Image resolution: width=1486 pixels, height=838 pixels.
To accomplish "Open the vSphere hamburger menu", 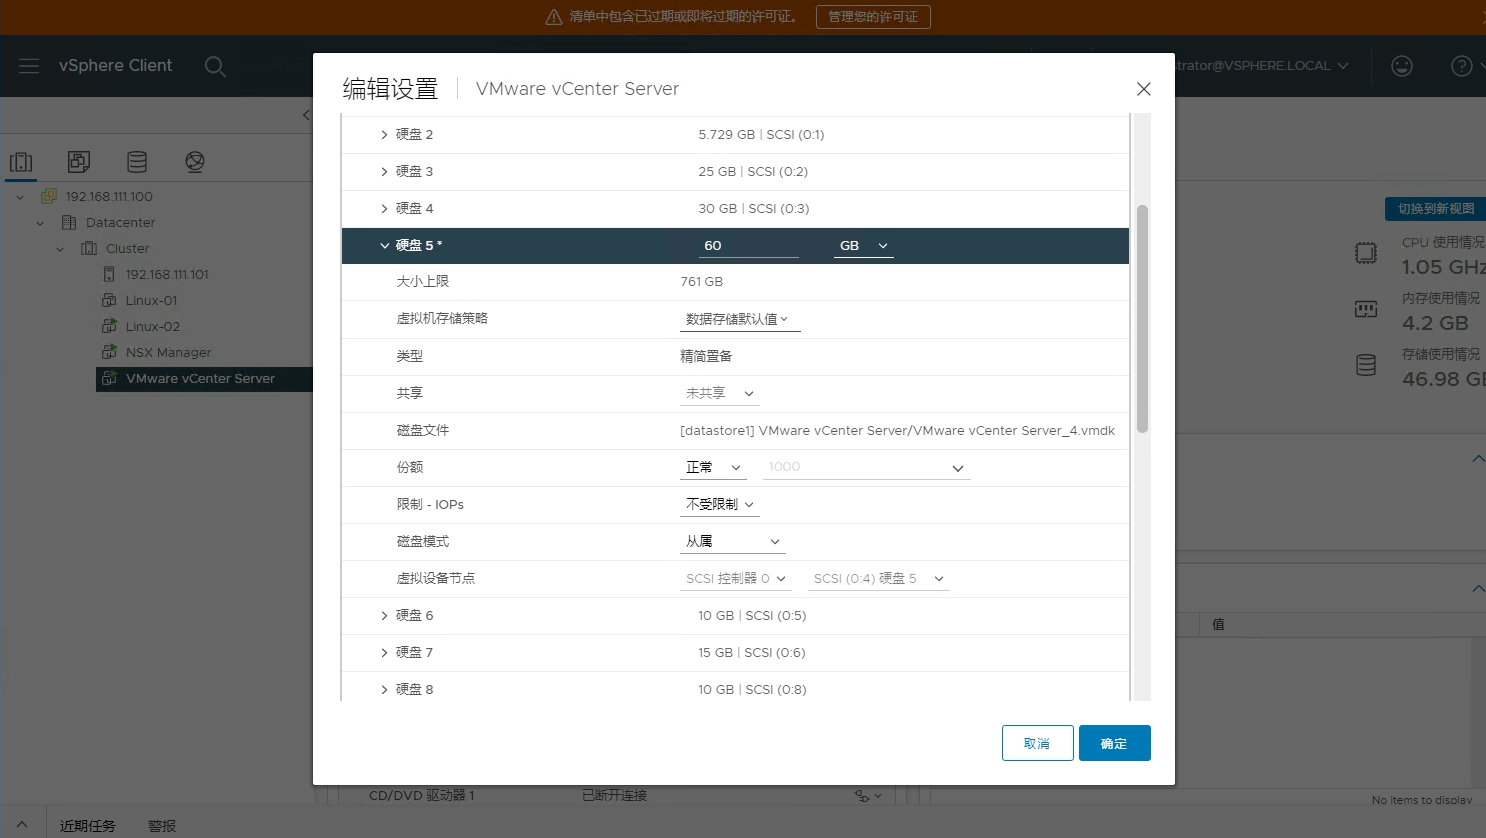I will pos(29,66).
